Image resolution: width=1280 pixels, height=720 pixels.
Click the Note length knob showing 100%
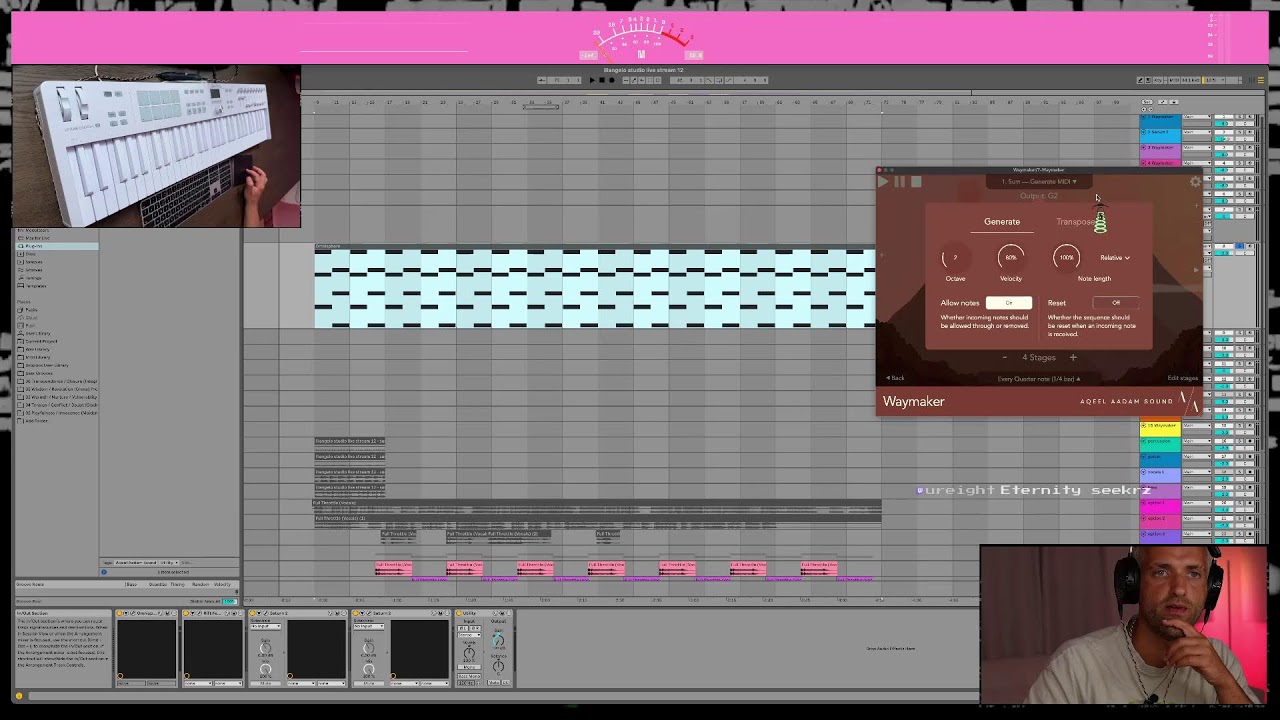pyautogui.click(x=1066, y=258)
